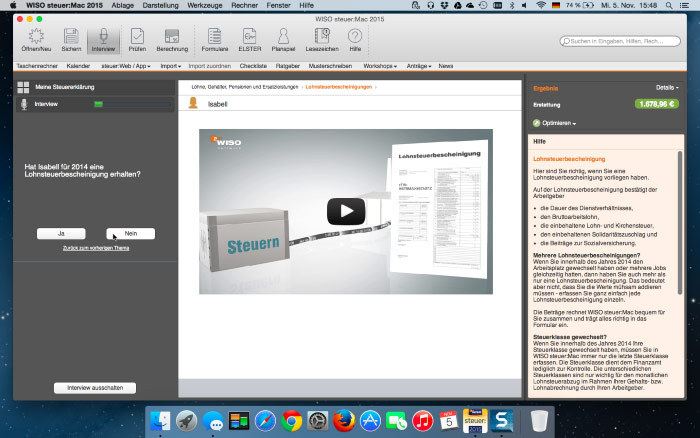This screenshot has height=438, width=700.
Task: Click the Interview progress bar
Action: tap(133, 104)
